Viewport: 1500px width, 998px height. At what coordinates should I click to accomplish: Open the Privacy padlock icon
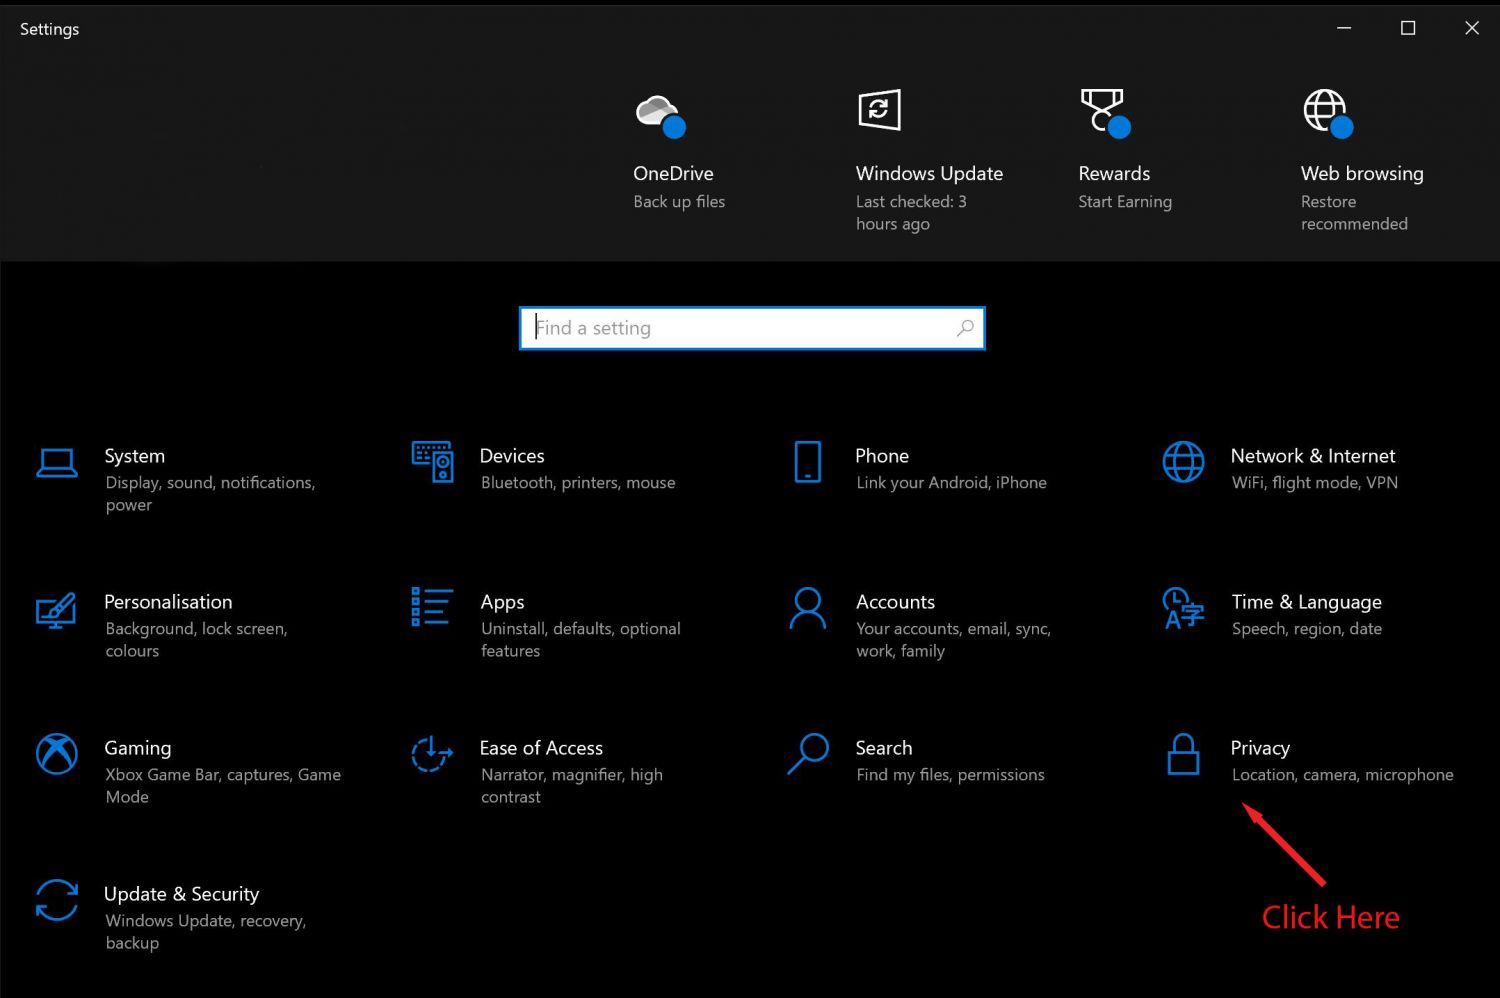point(1183,754)
